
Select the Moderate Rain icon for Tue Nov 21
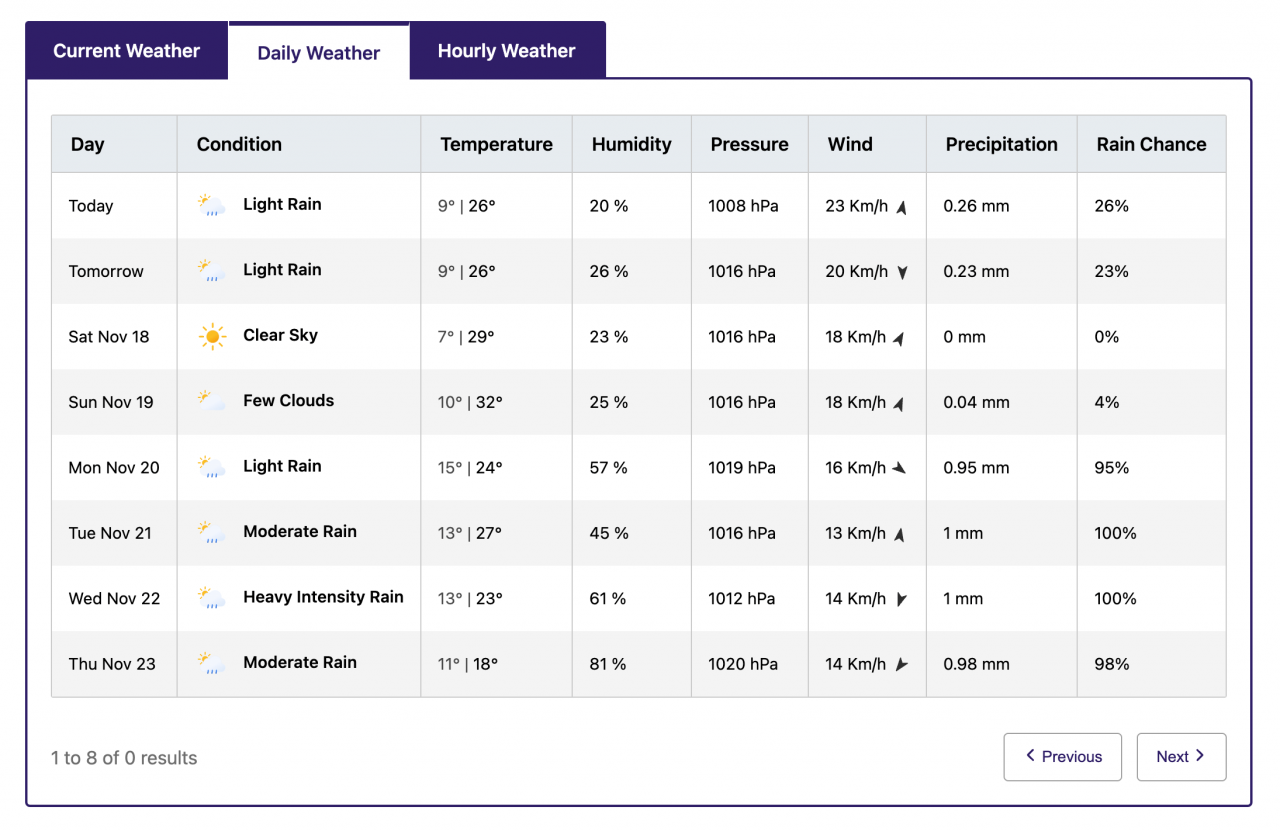point(211,532)
